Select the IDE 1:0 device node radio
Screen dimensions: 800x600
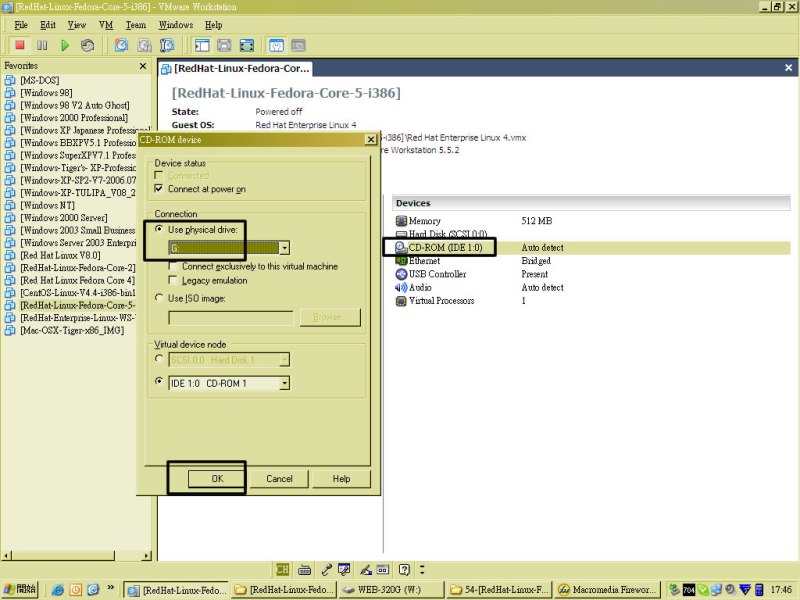point(159,381)
